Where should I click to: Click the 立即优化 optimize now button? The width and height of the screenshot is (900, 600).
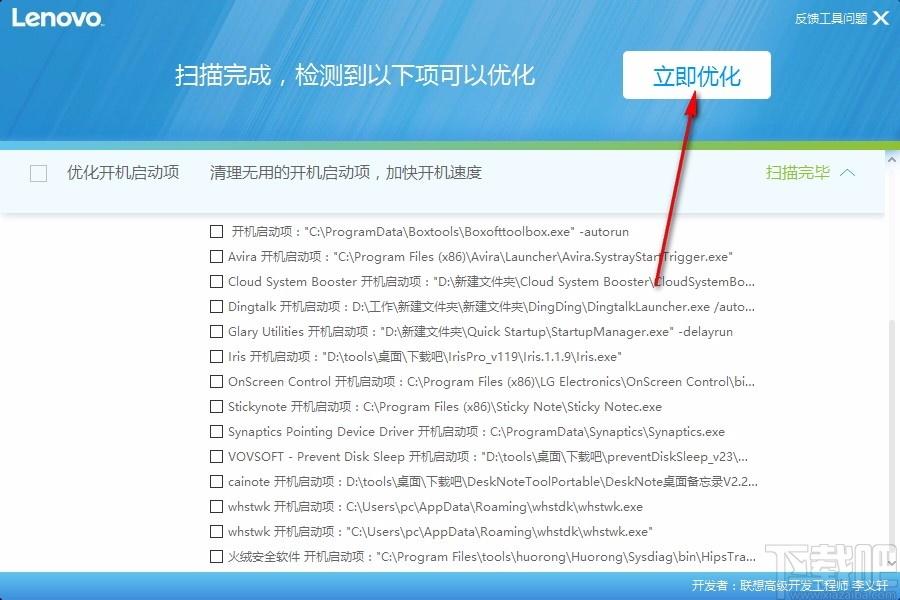point(696,75)
